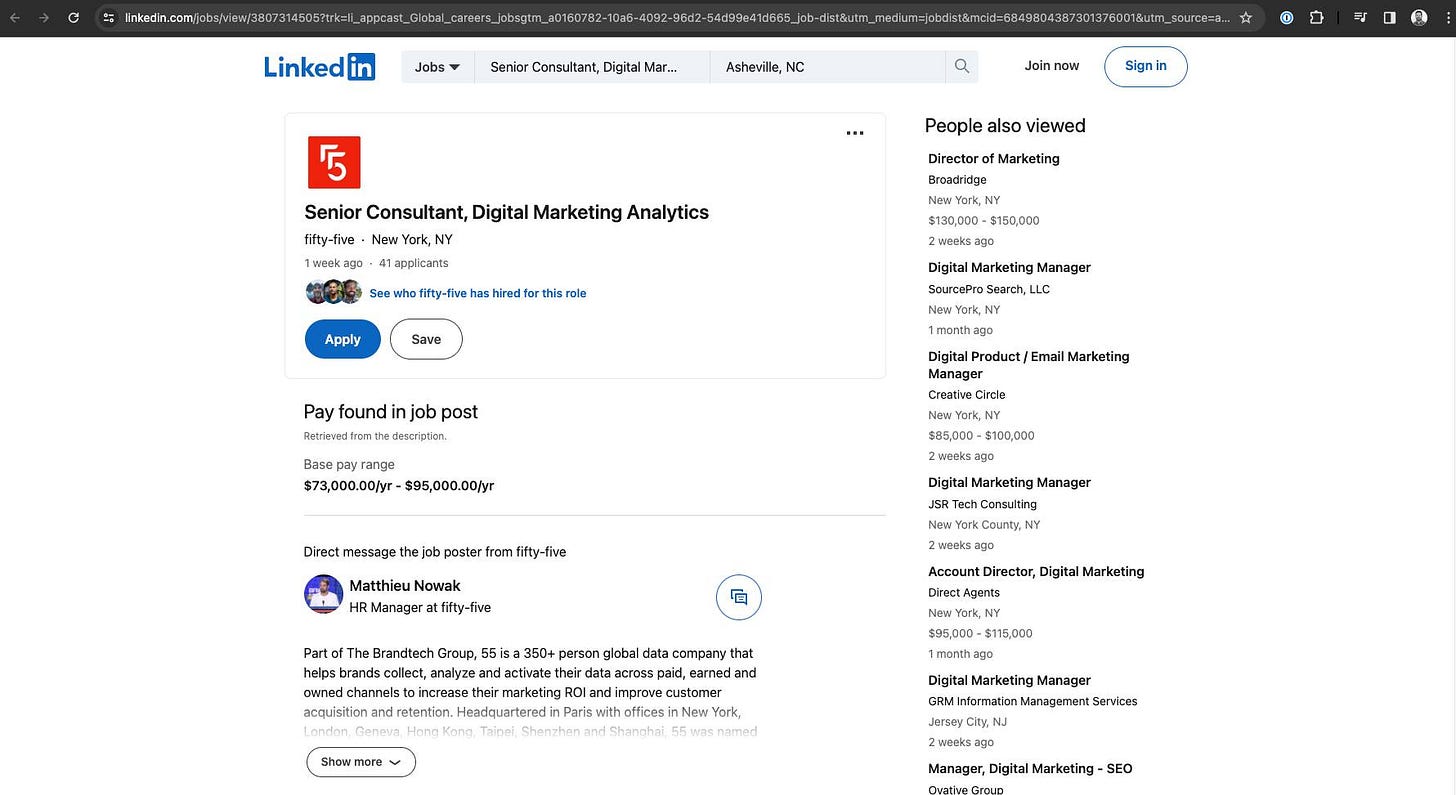The width and height of the screenshot is (1456, 795).
Task: Open Matthieu Nowak's name link
Action: tap(405, 586)
